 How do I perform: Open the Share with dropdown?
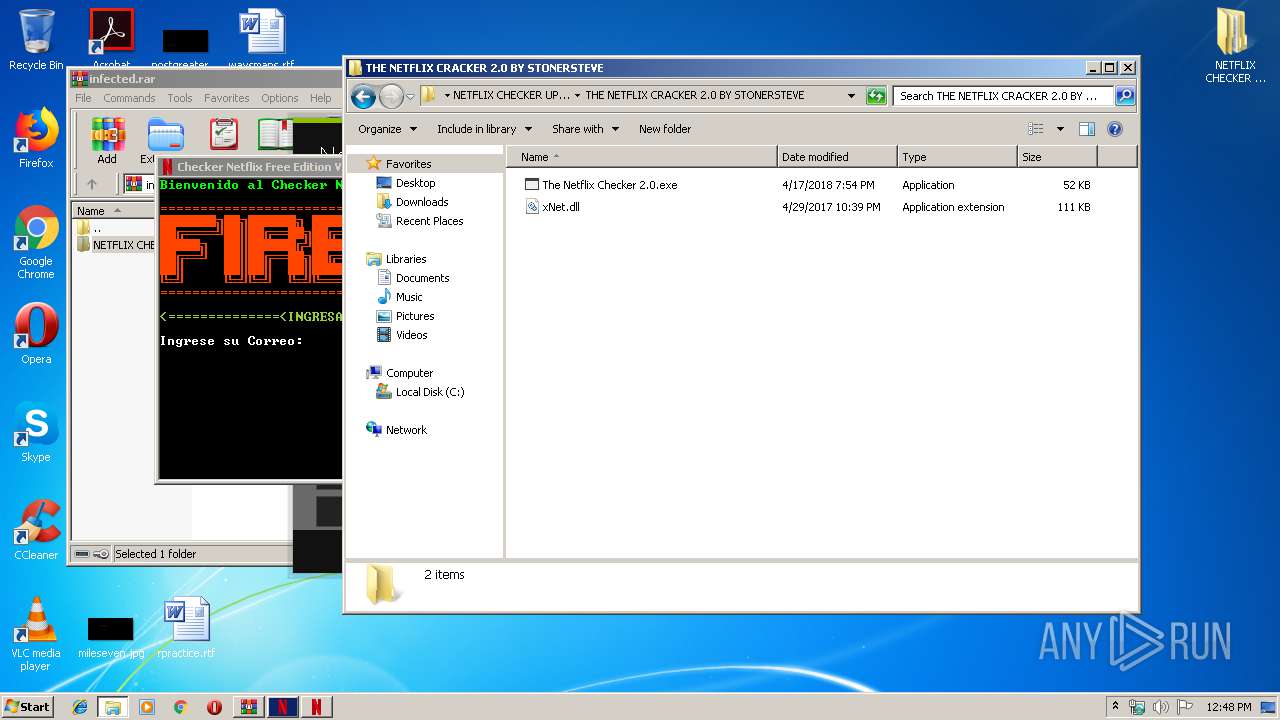pos(585,129)
